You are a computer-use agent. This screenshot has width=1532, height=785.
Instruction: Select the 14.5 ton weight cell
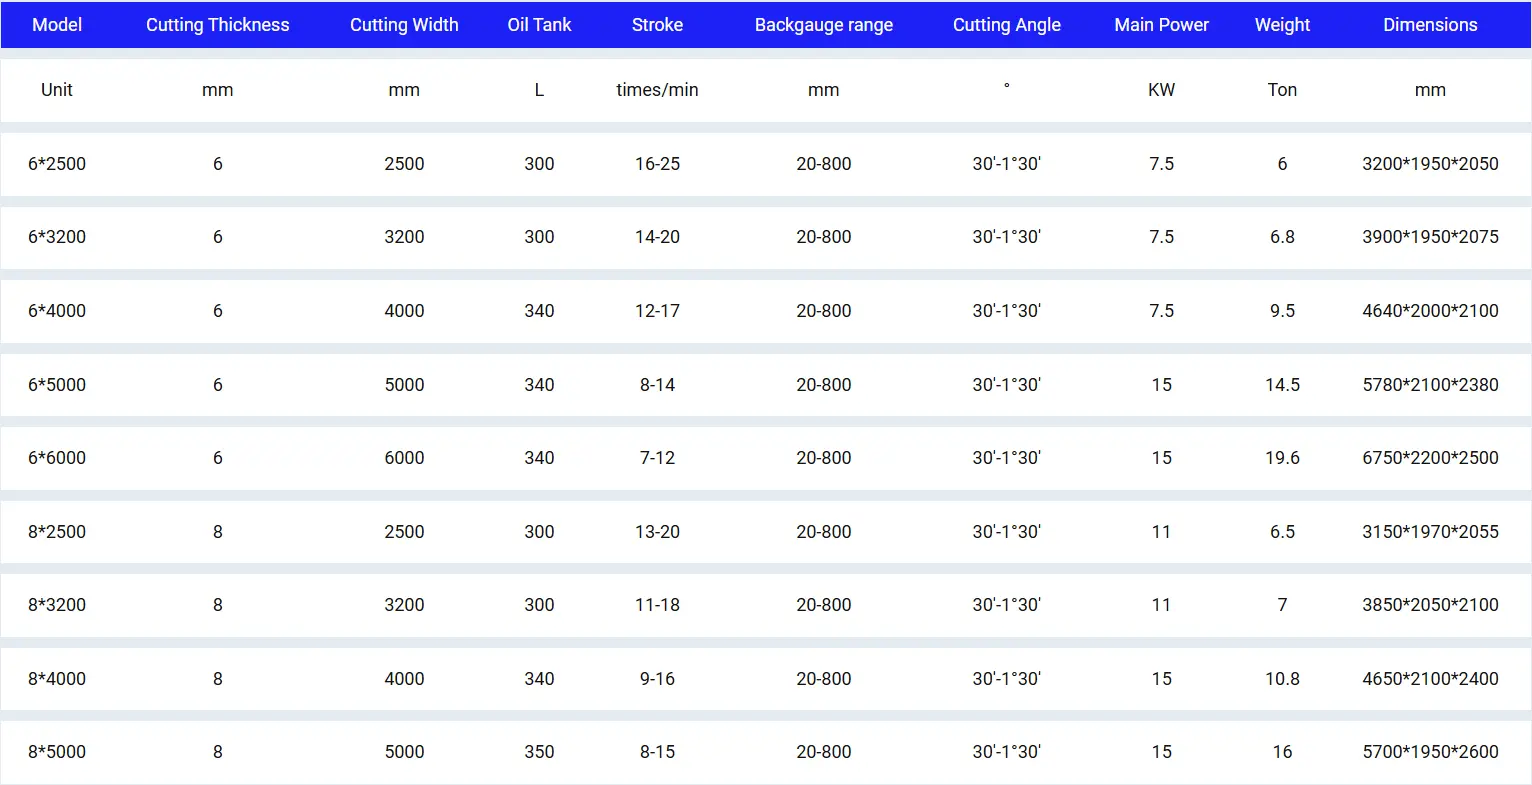[1282, 385]
